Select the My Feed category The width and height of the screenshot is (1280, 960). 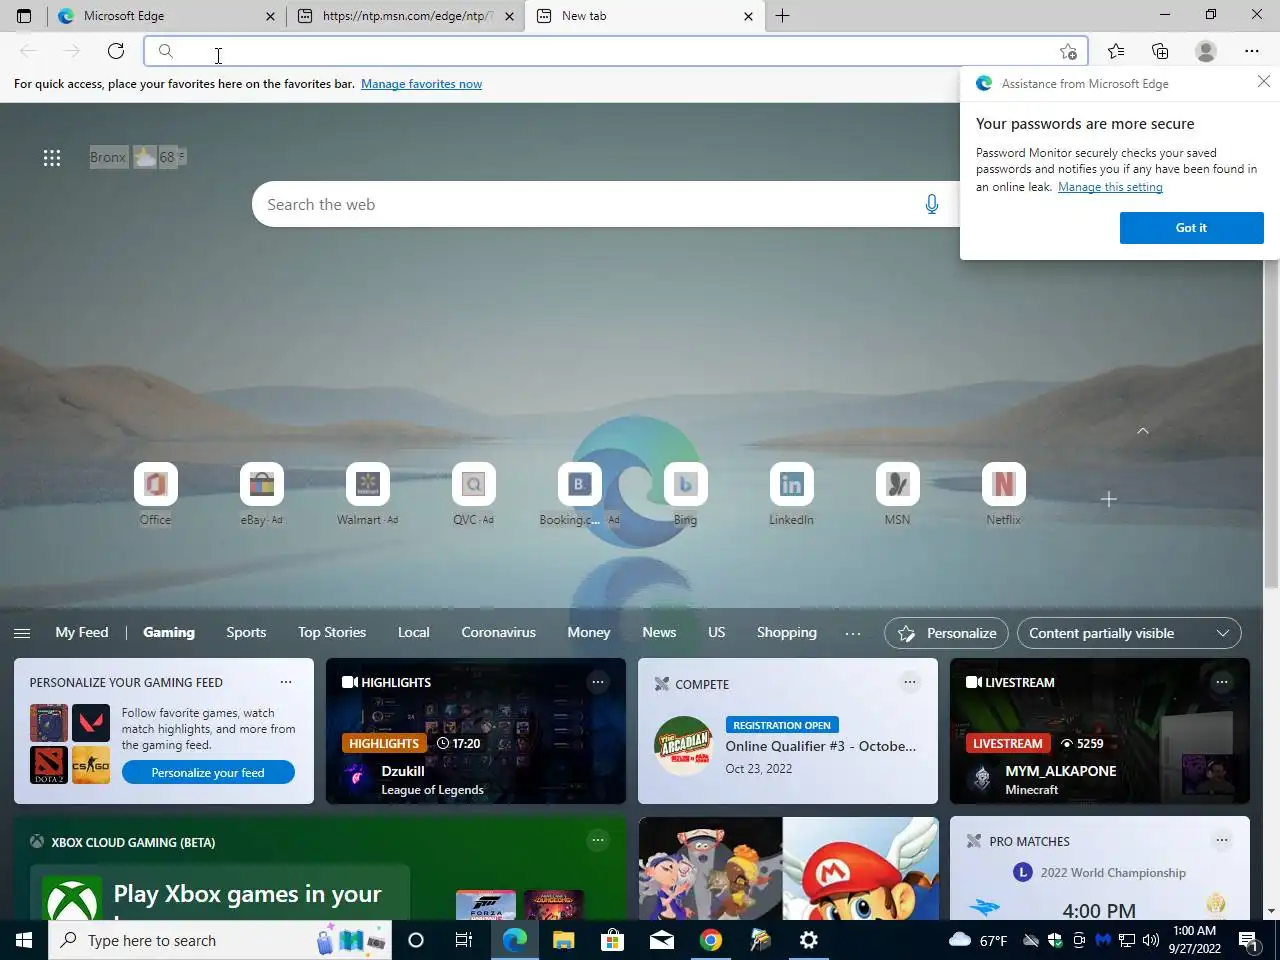(x=82, y=632)
